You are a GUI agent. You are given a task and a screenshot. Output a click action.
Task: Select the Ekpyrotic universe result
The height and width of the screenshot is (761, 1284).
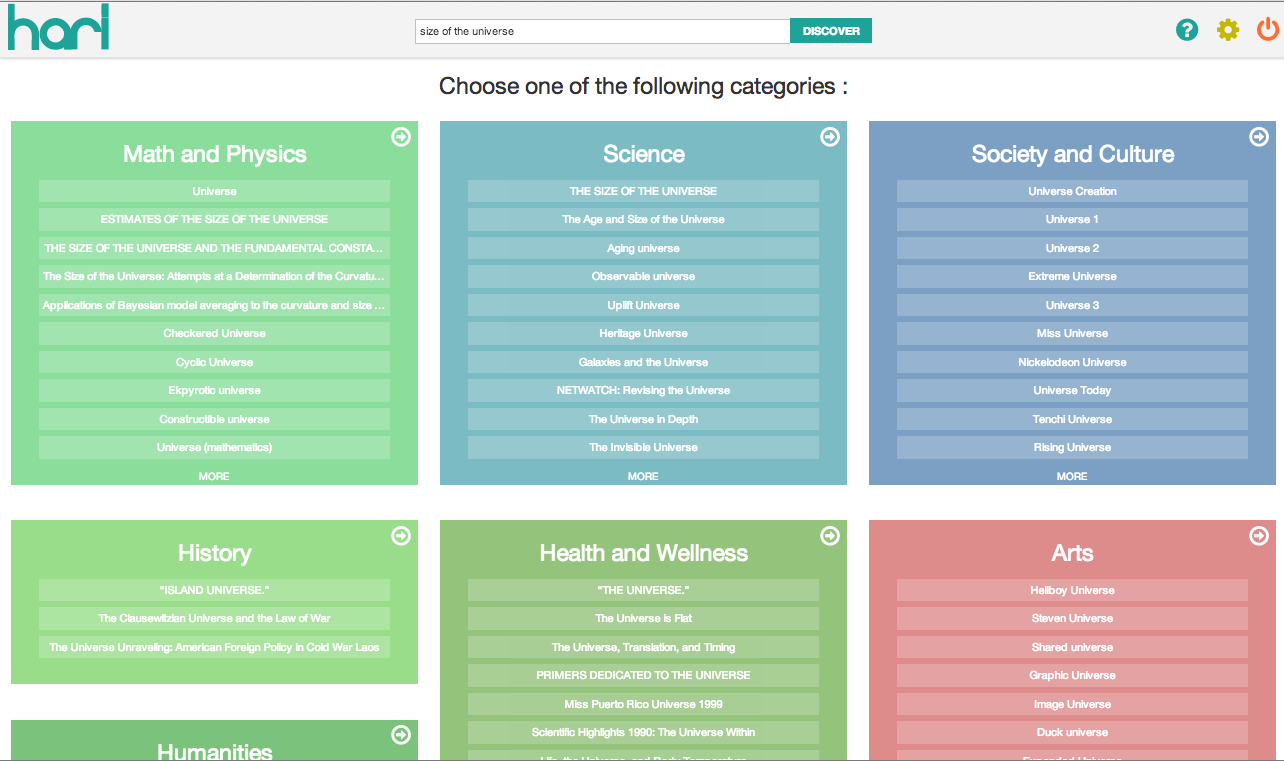(214, 390)
